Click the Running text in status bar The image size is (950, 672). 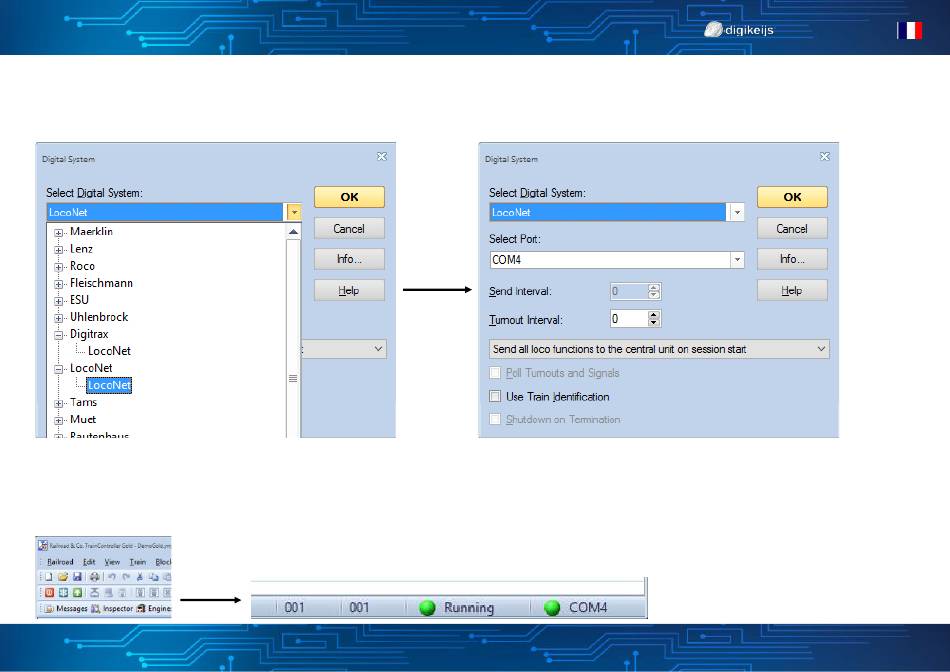(469, 607)
